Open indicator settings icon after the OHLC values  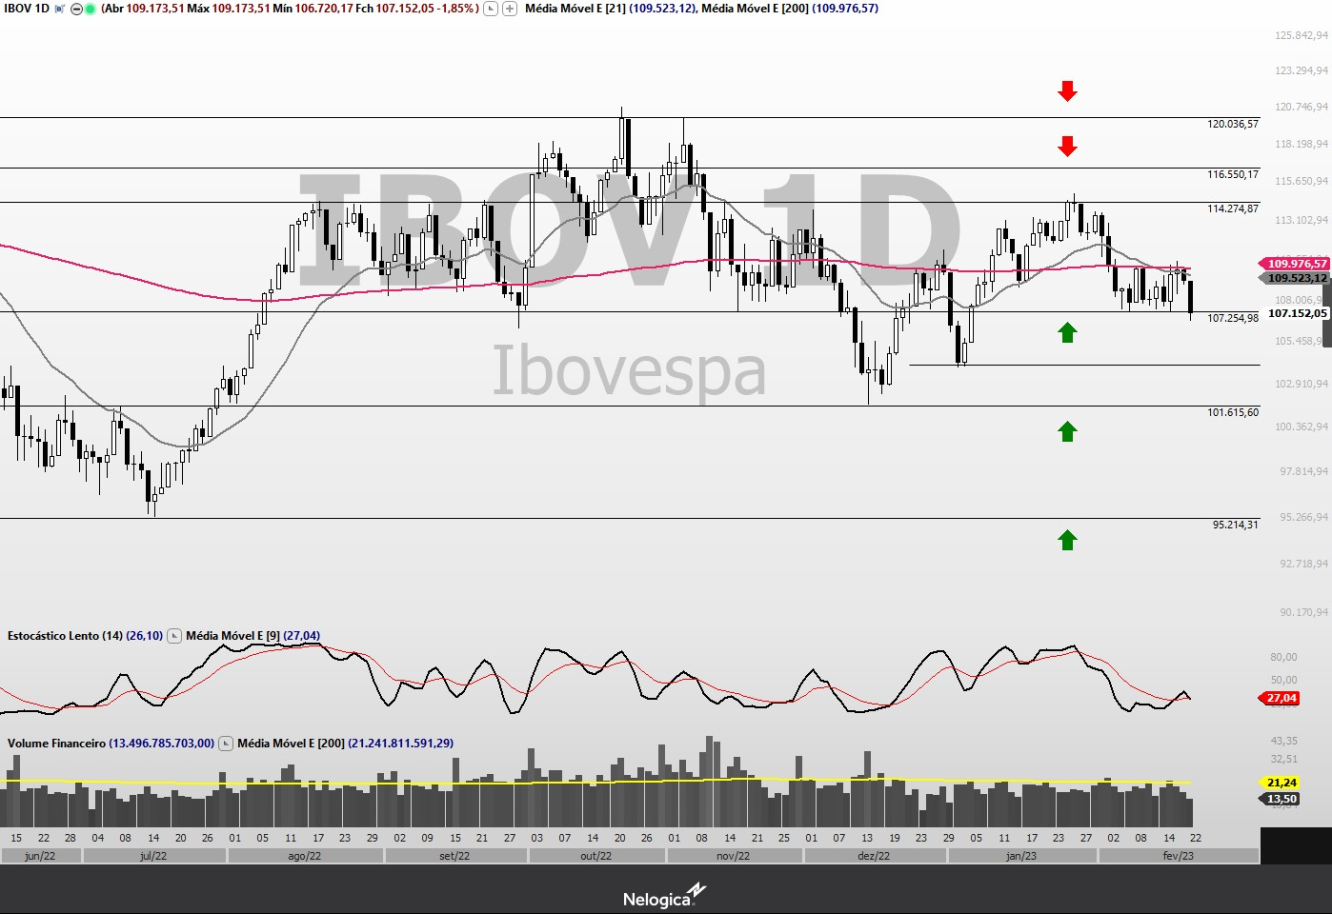click(490, 8)
